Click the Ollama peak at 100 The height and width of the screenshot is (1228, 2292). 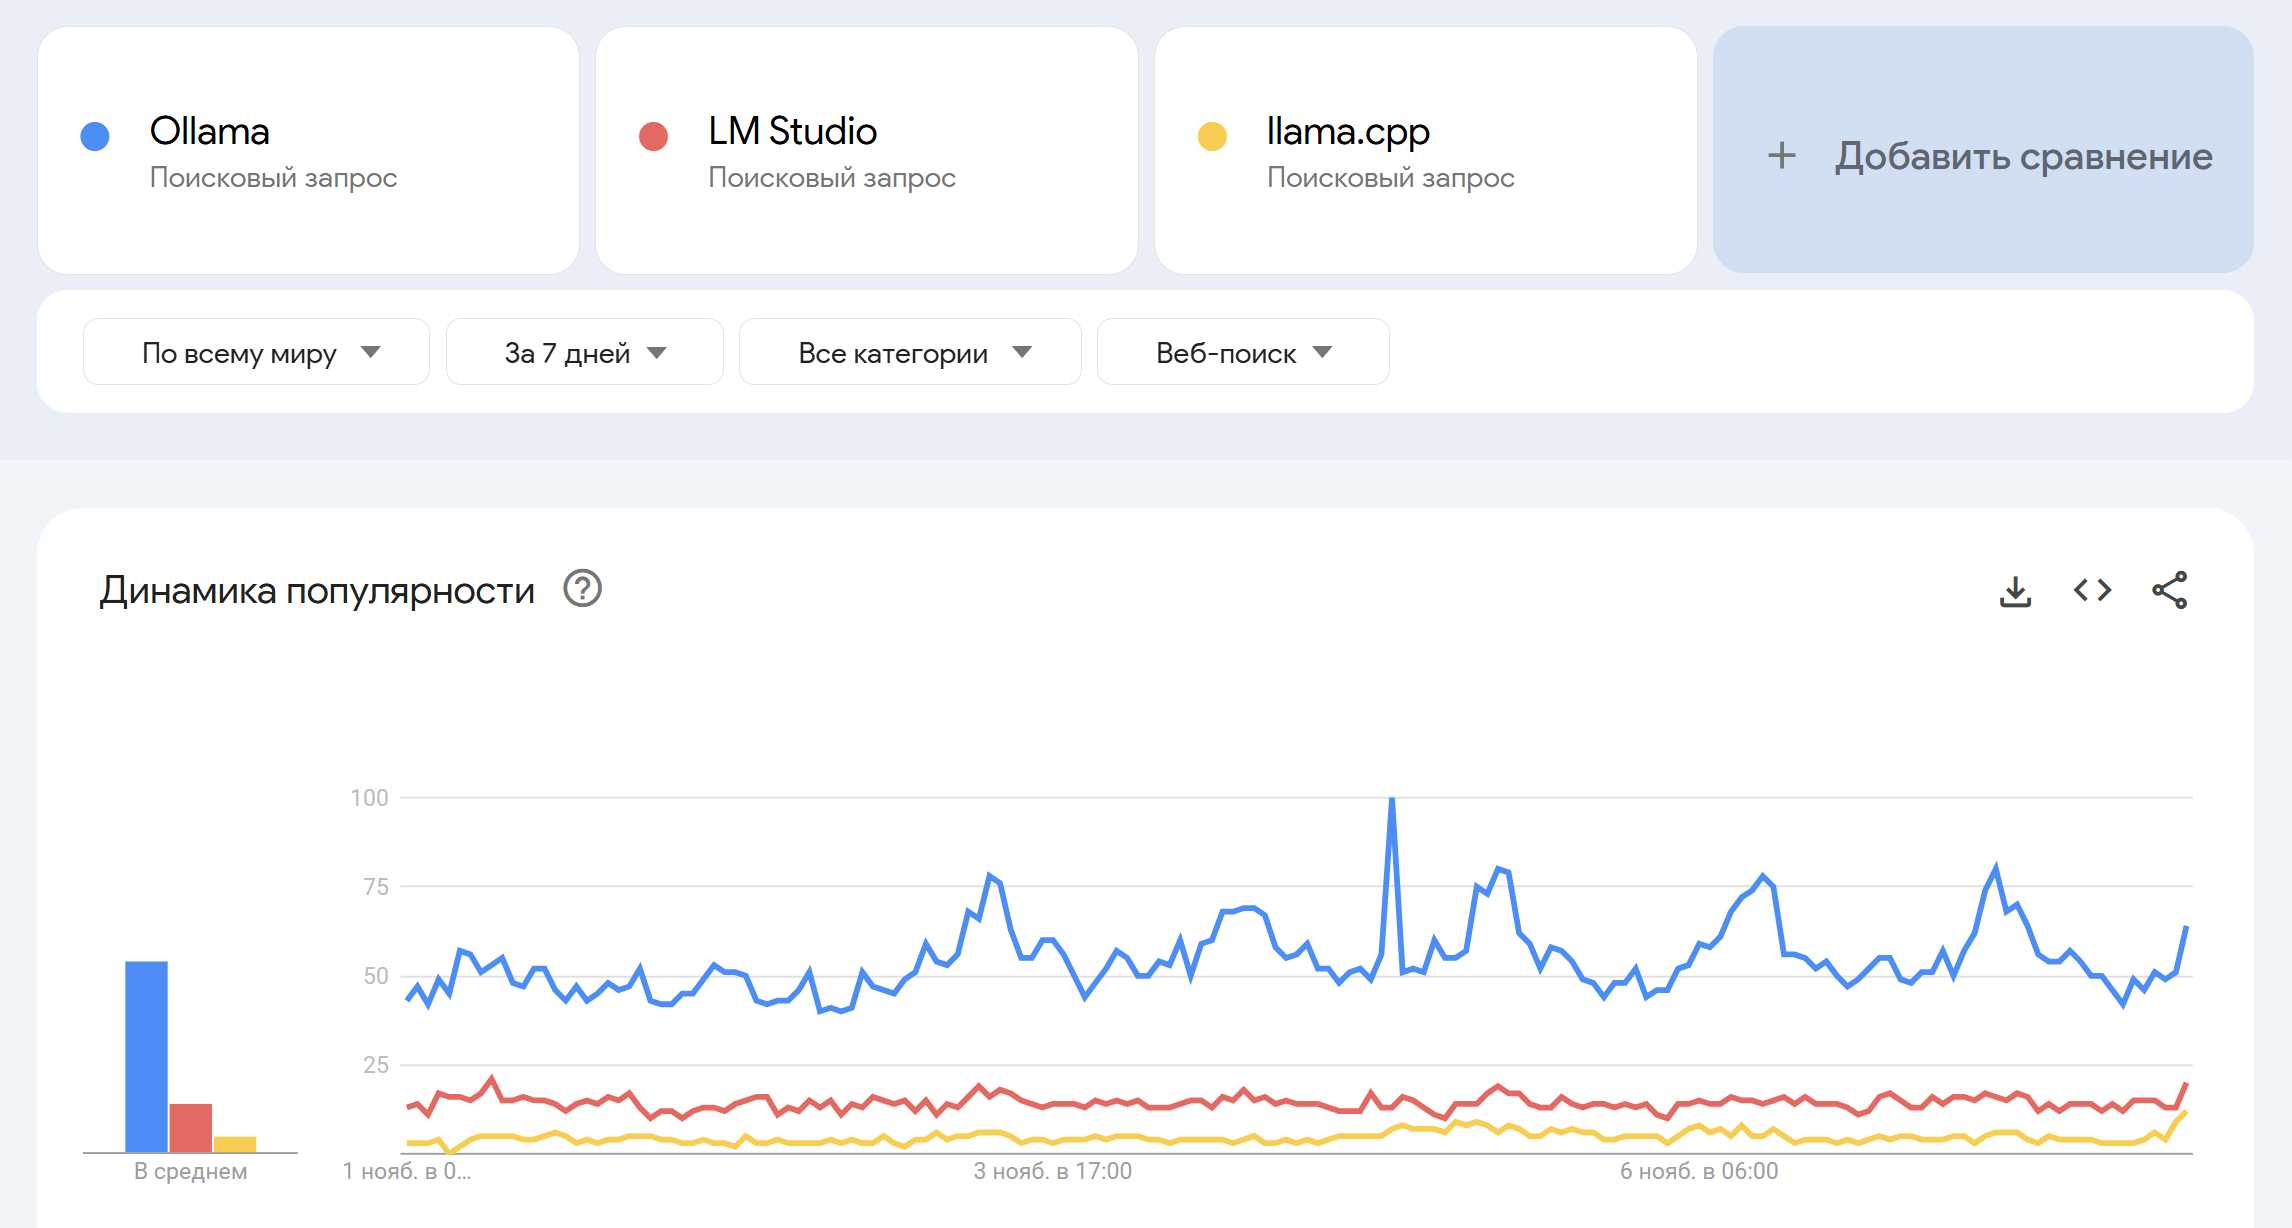(x=1392, y=800)
